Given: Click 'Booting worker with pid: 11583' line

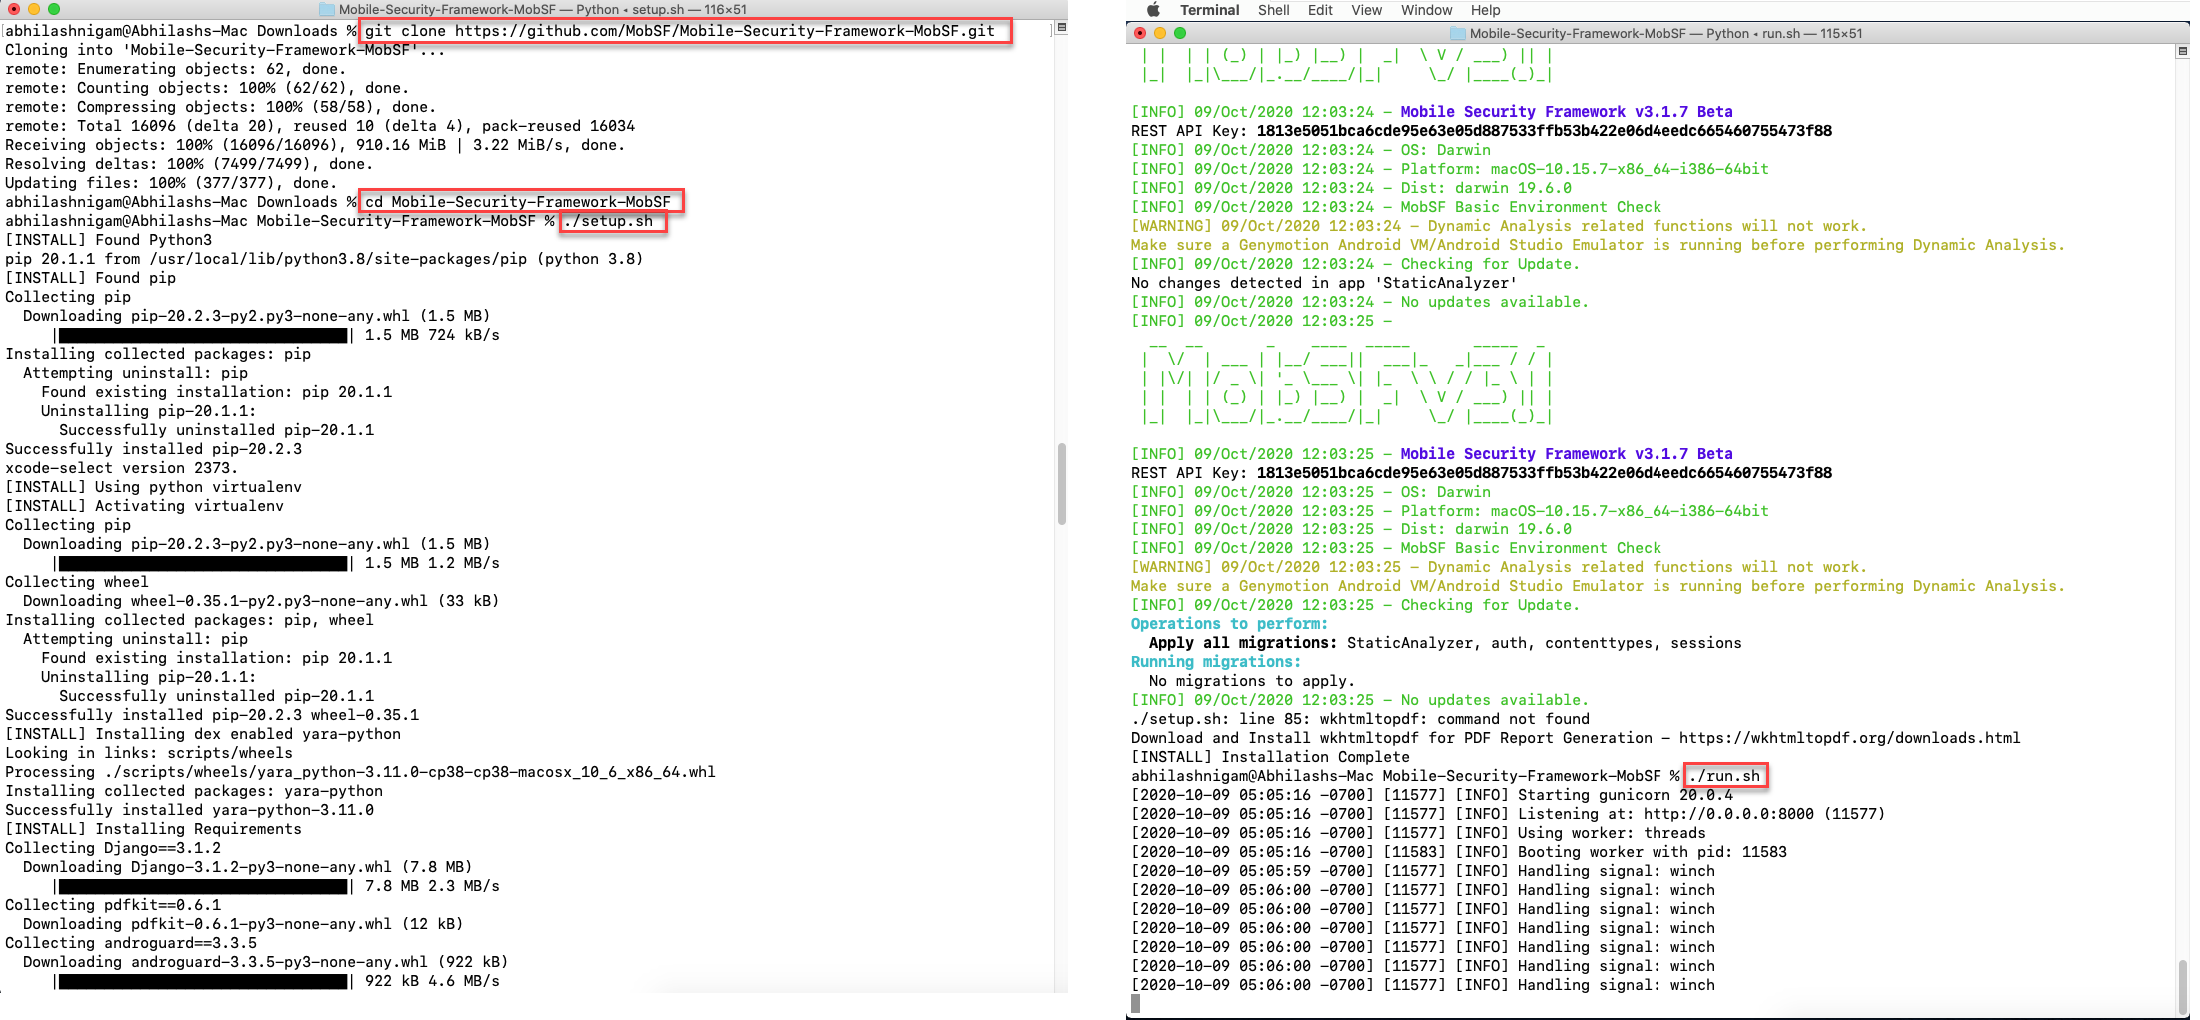Looking at the screenshot, I should tap(1459, 852).
